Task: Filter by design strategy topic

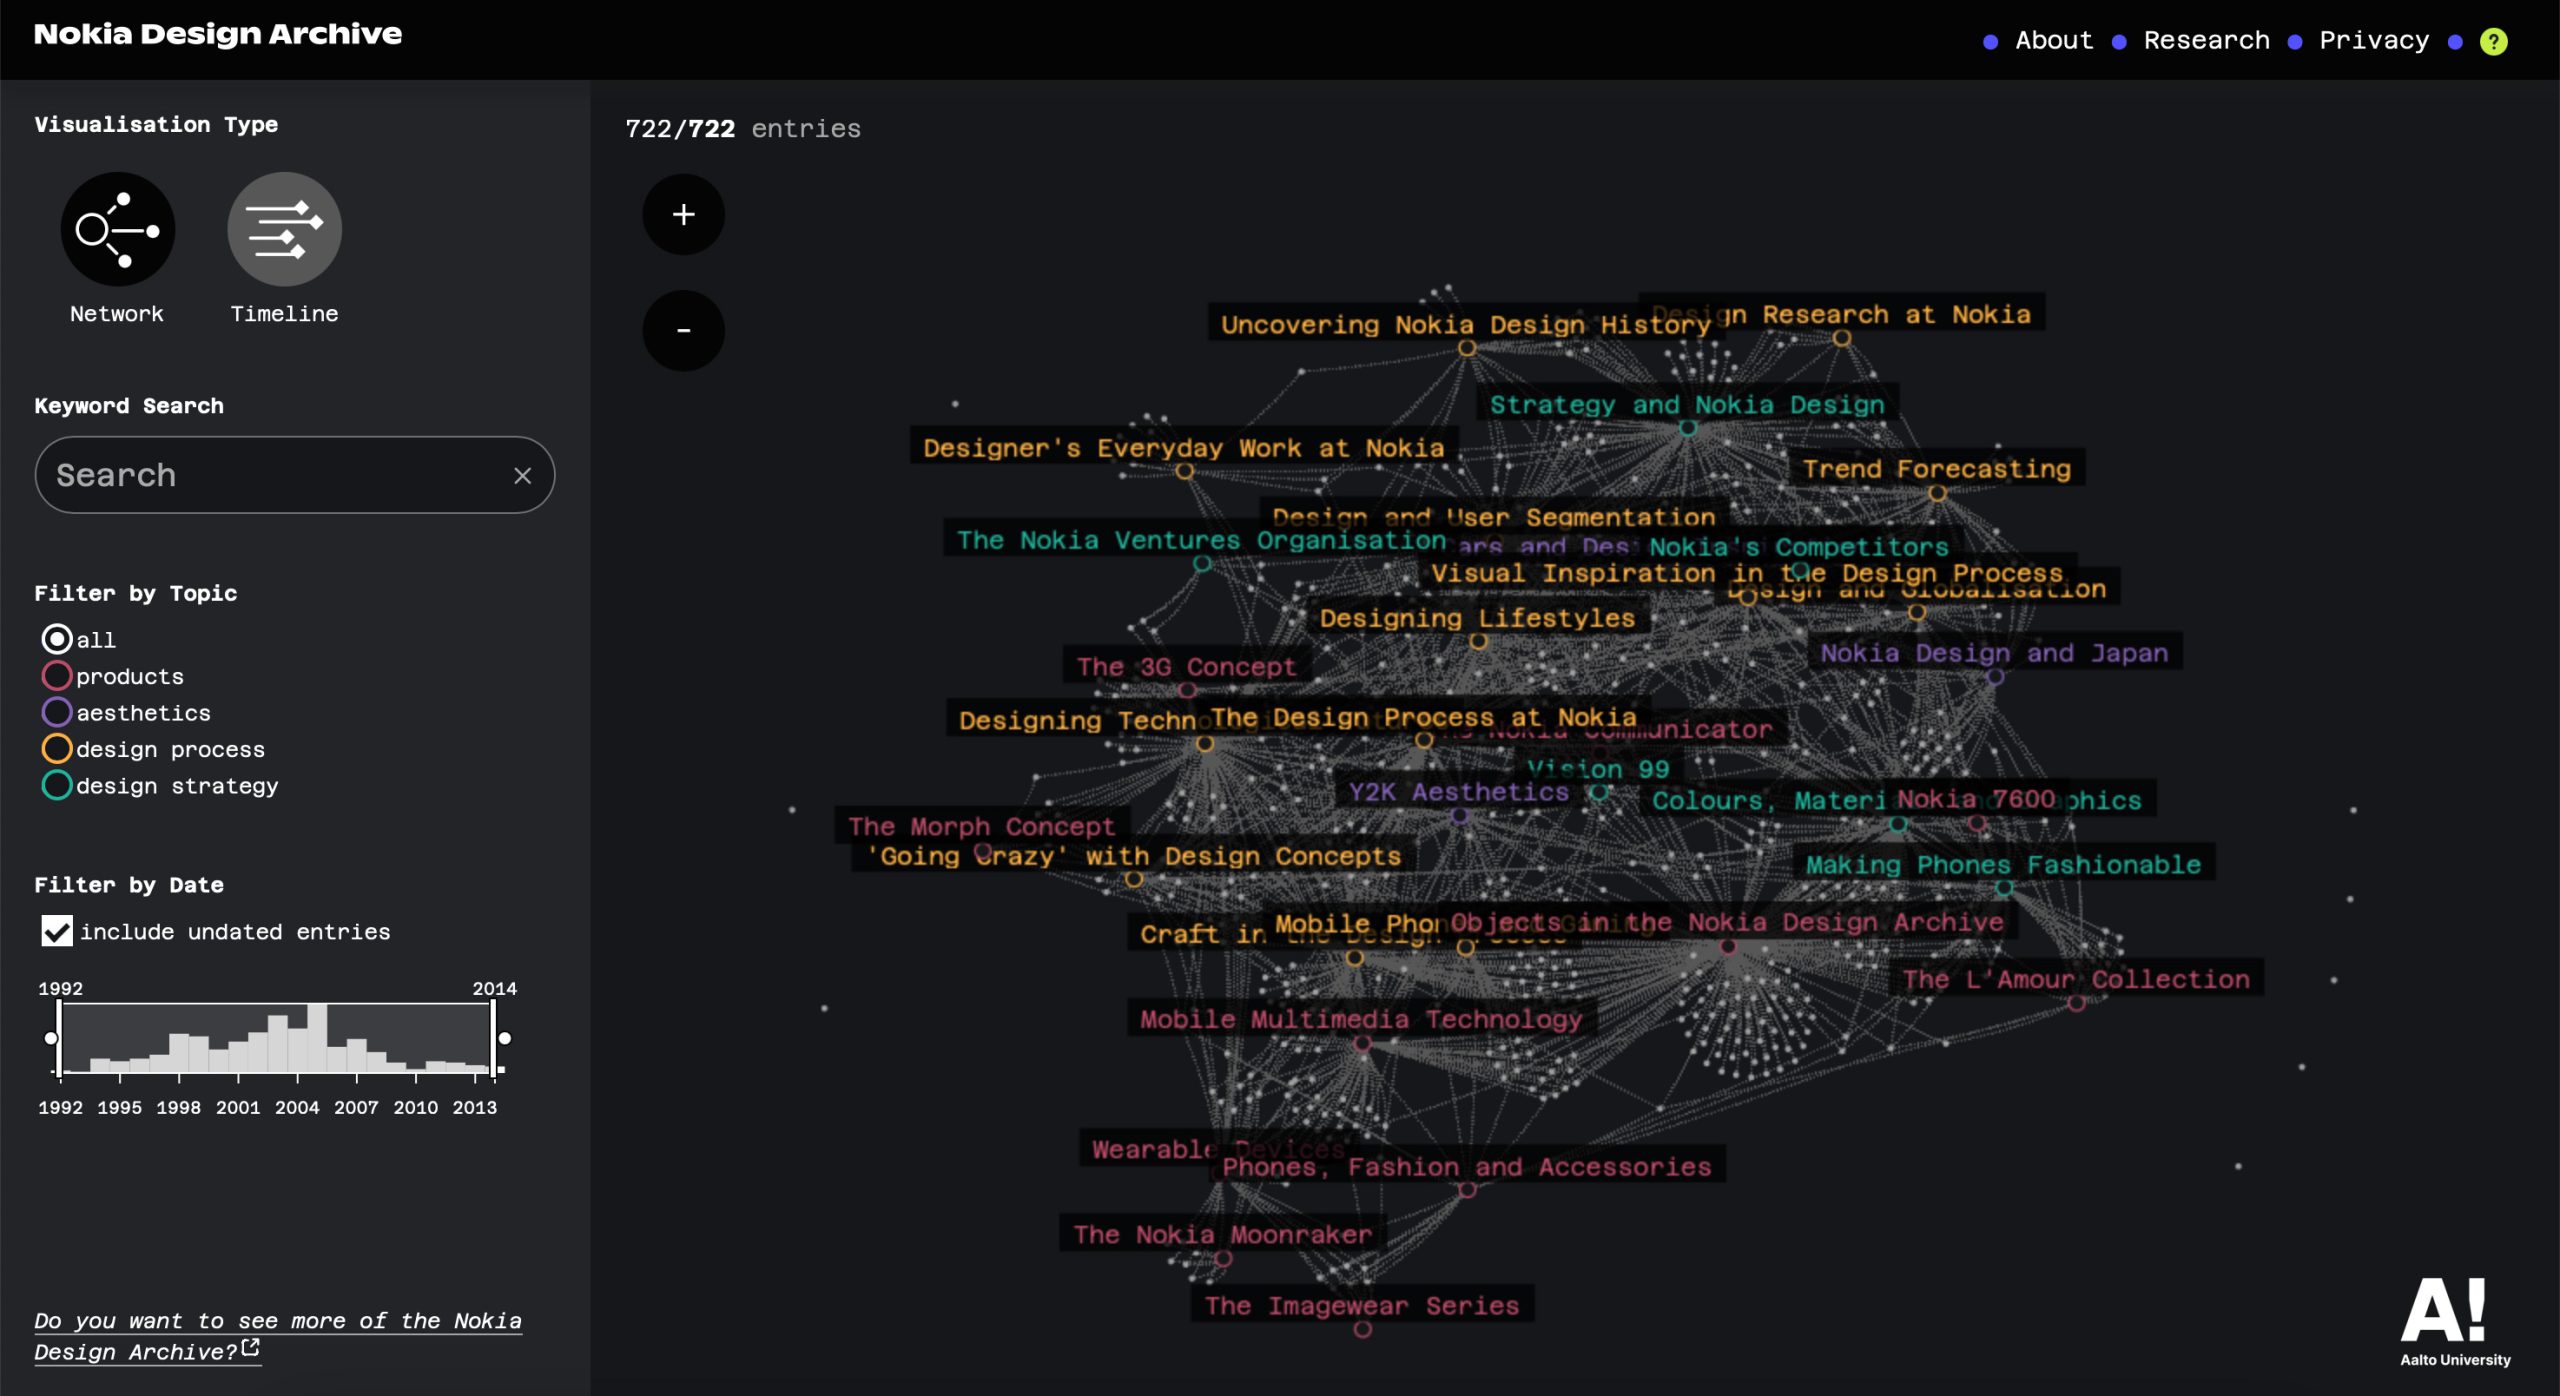Action: [x=57, y=786]
